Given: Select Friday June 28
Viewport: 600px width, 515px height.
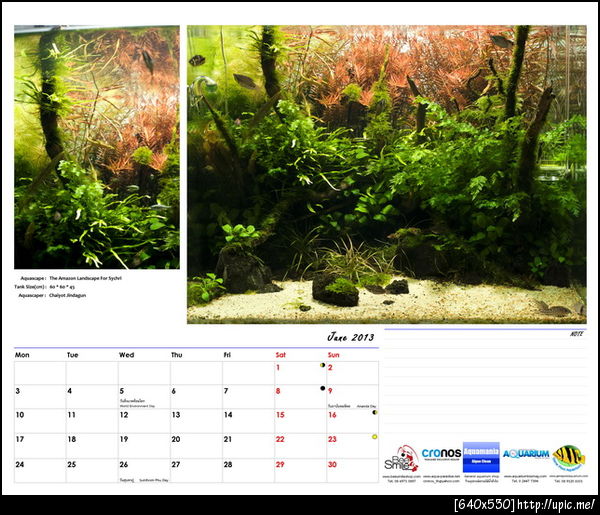Looking at the screenshot, I should pos(248,471).
